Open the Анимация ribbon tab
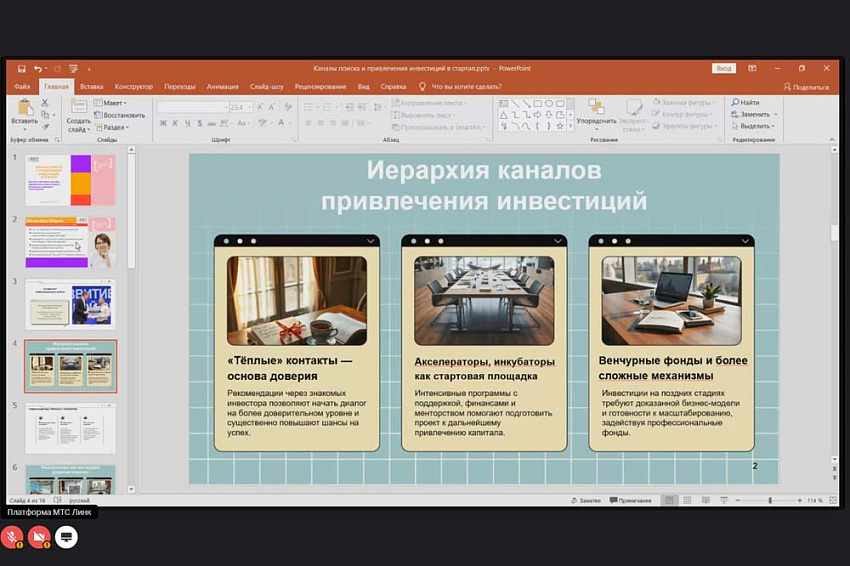The image size is (850, 566). click(x=223, y=87)
